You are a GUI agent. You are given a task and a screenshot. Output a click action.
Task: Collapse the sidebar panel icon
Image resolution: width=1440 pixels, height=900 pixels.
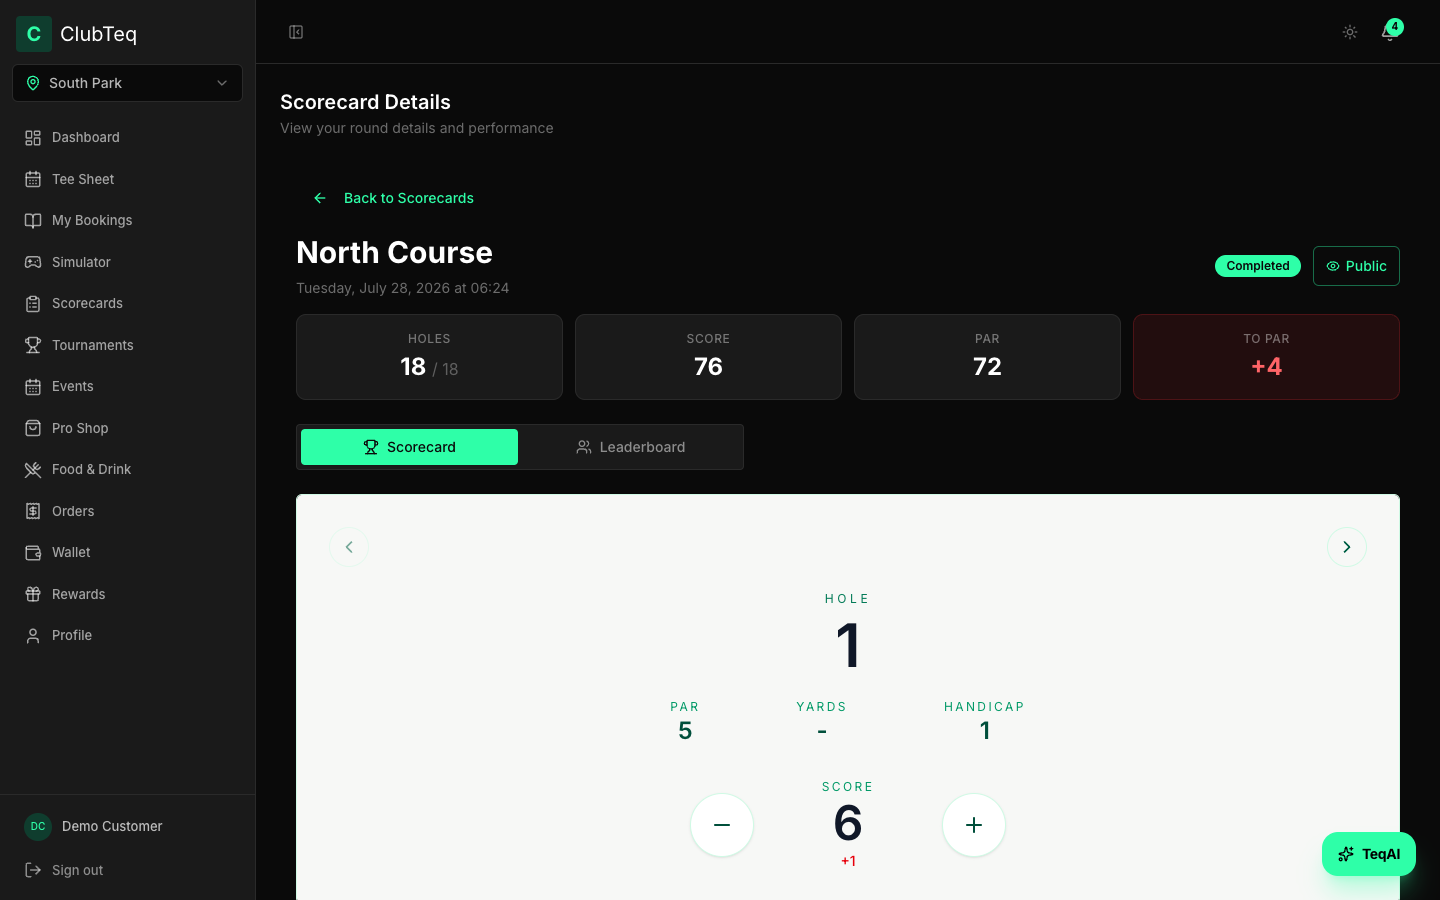296,32
